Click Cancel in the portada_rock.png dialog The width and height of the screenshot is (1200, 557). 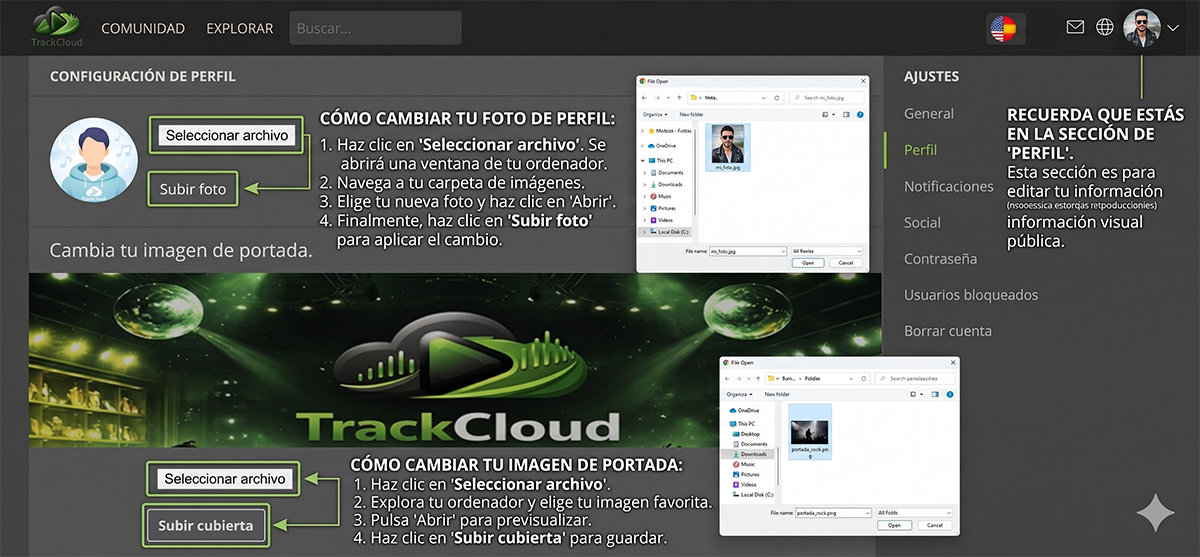click(934, 525)
